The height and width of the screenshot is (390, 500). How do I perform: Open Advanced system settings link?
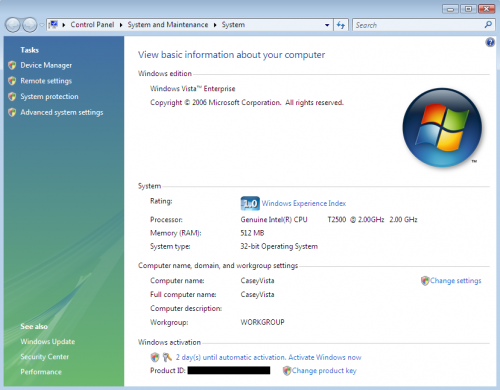pyautogui.click(x=62, y=112)
